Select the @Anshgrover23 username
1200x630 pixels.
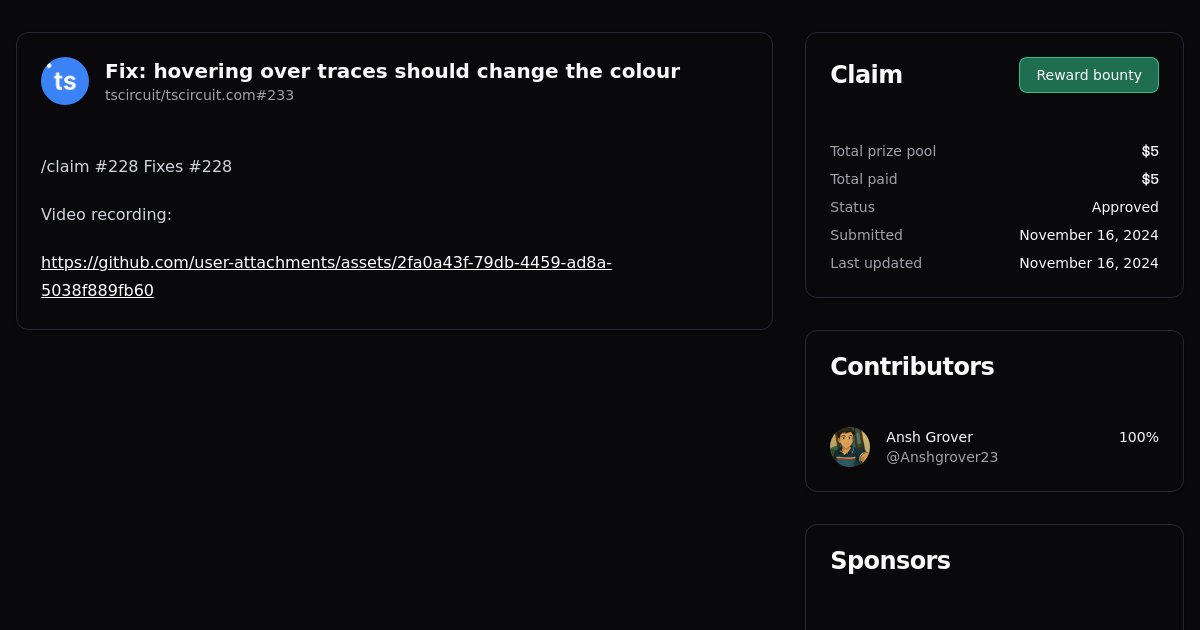[x=941, y=456]
